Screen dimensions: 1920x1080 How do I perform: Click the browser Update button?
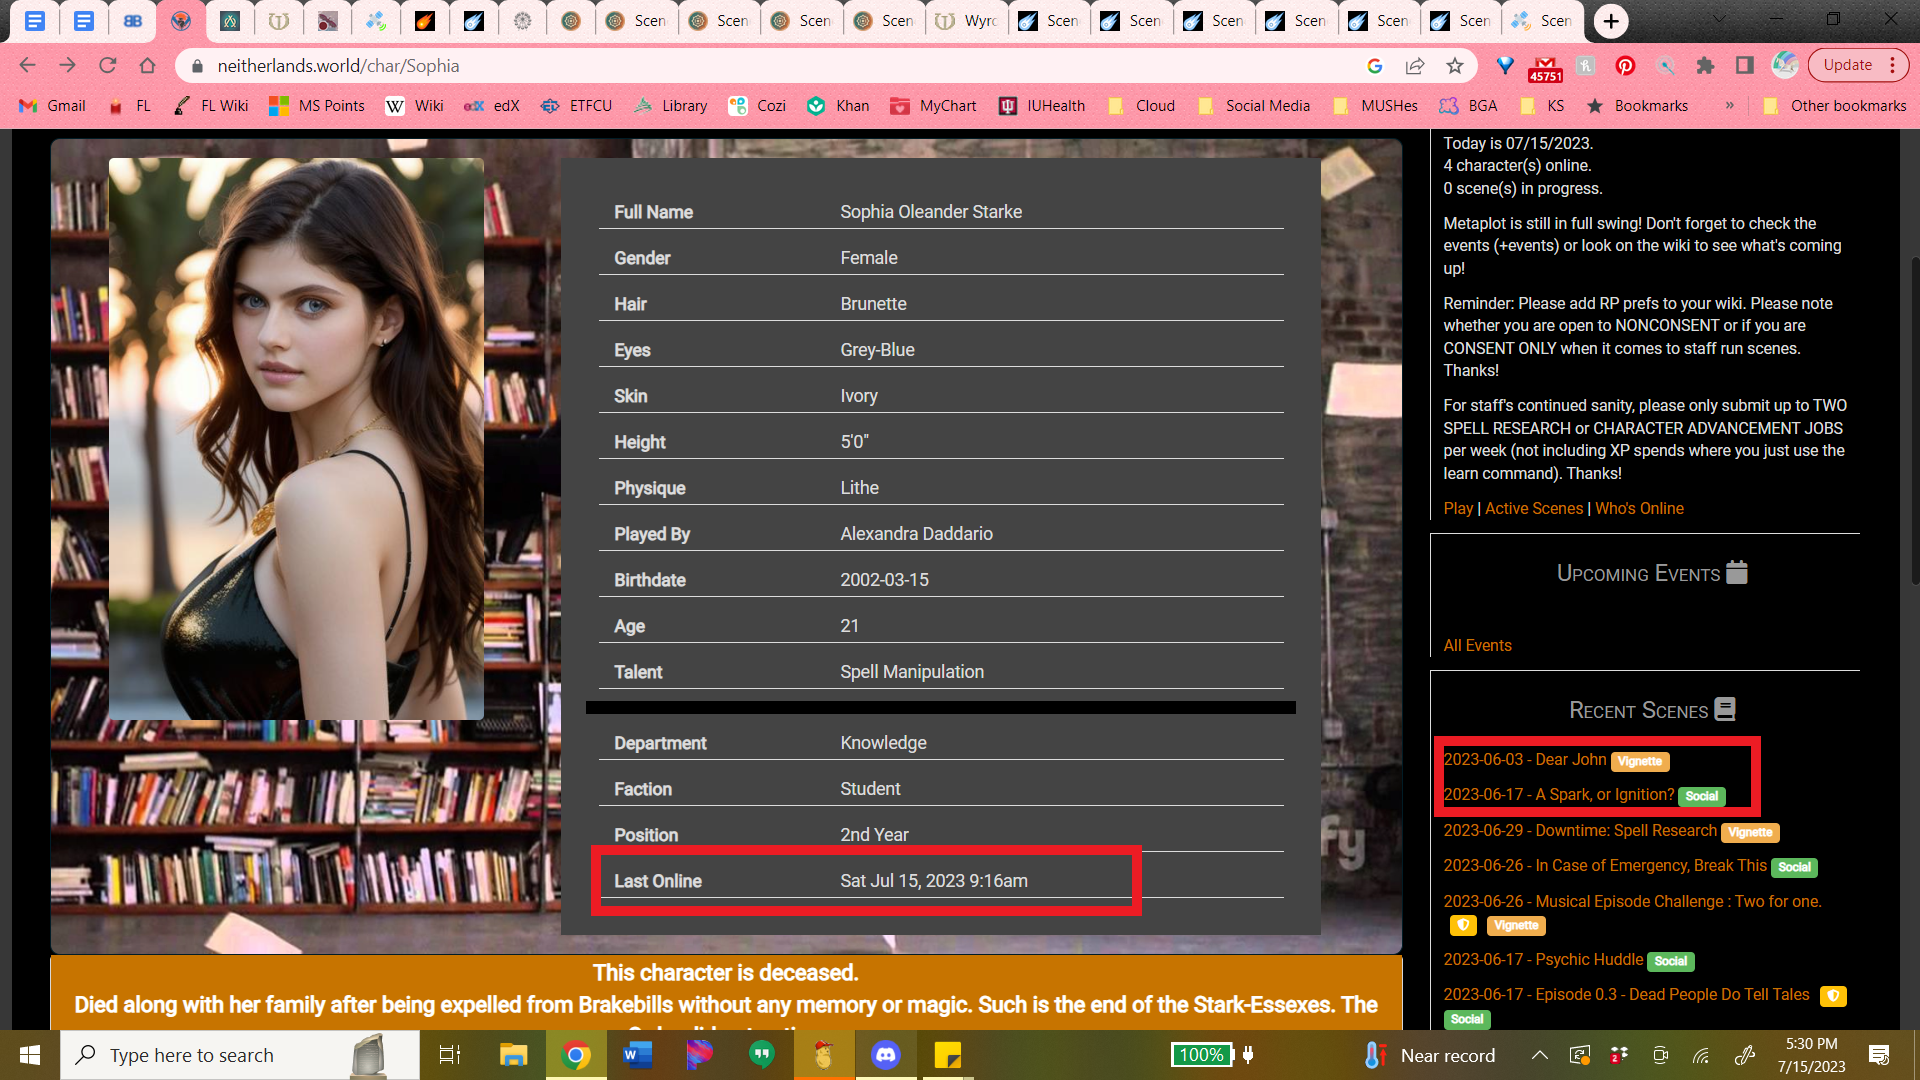click(x=1847, y=65)
